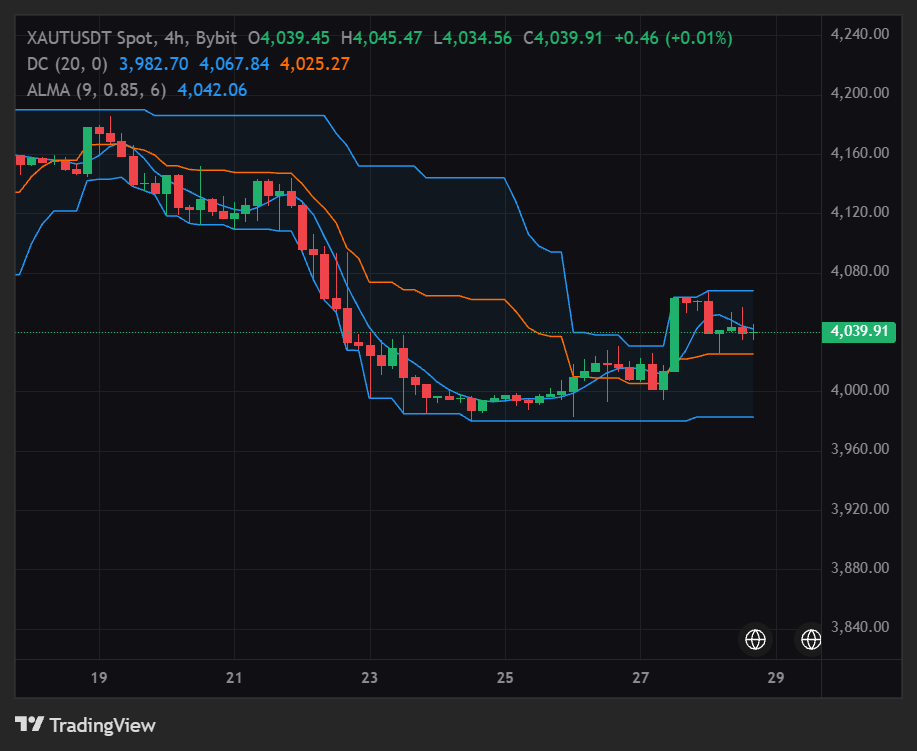Screen dimensions: 917x751
Task: Open the TradingView logo link
Action: coord(85,725)
